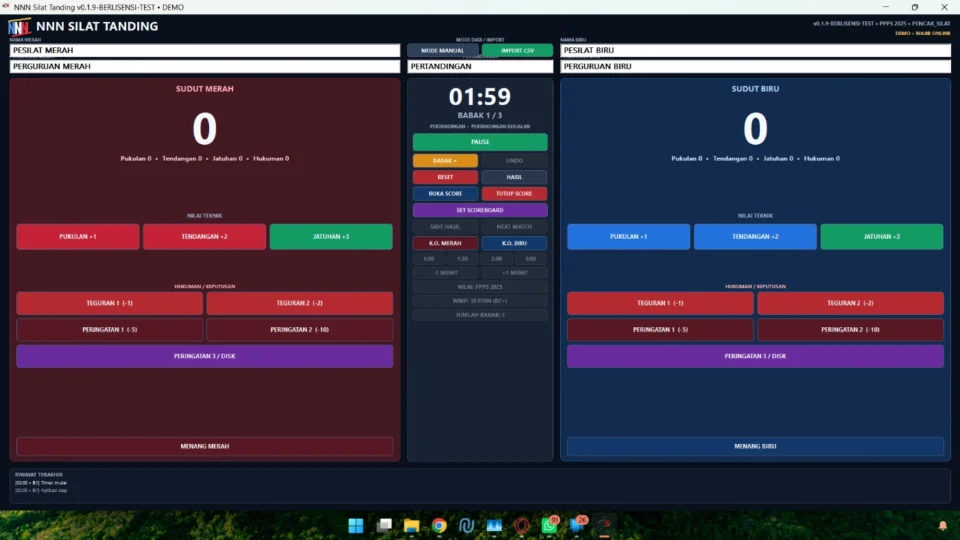Image resolution: width=960 pixels, height=540 pixels.
Task: Declare K.O. Biru
Action: click(x=514, y=243)
